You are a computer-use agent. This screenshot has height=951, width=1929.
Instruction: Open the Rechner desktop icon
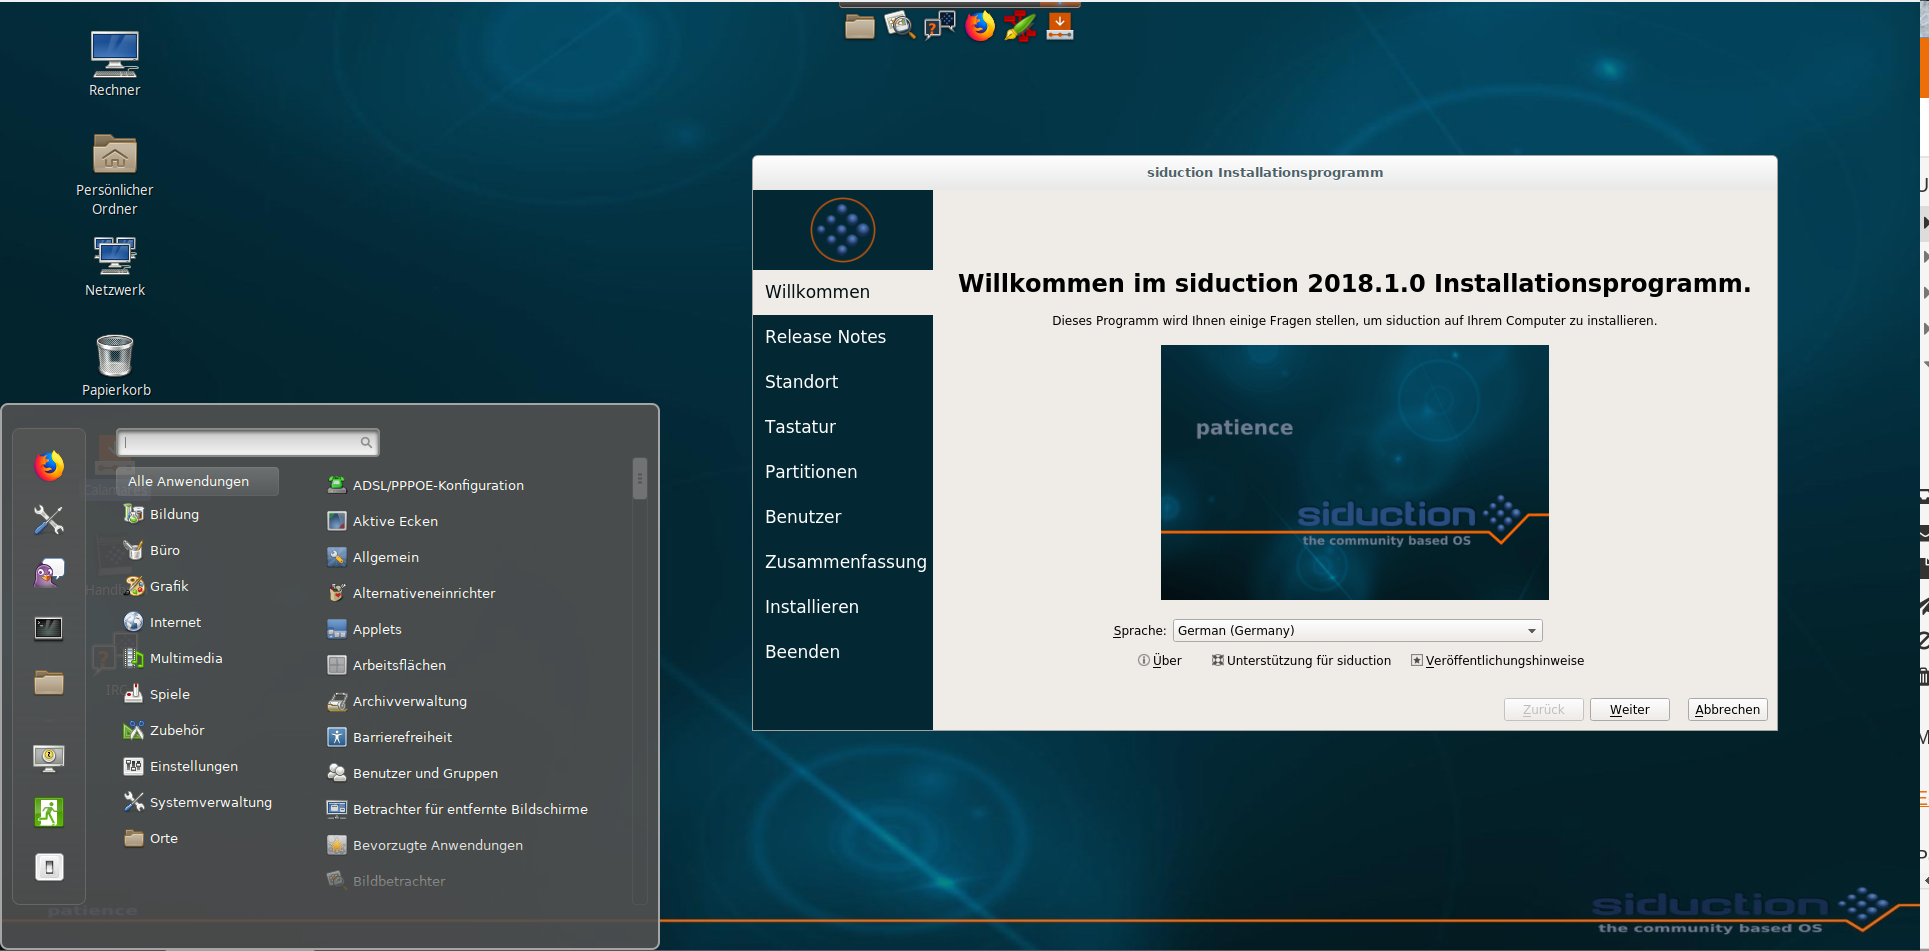115,64
